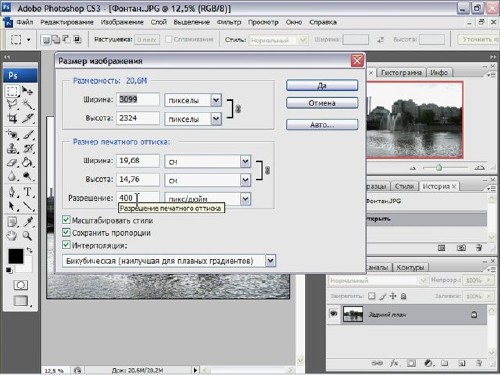Select the Blur tool
The height and width of the screenshot is (375, 500).
click(12, 176)
